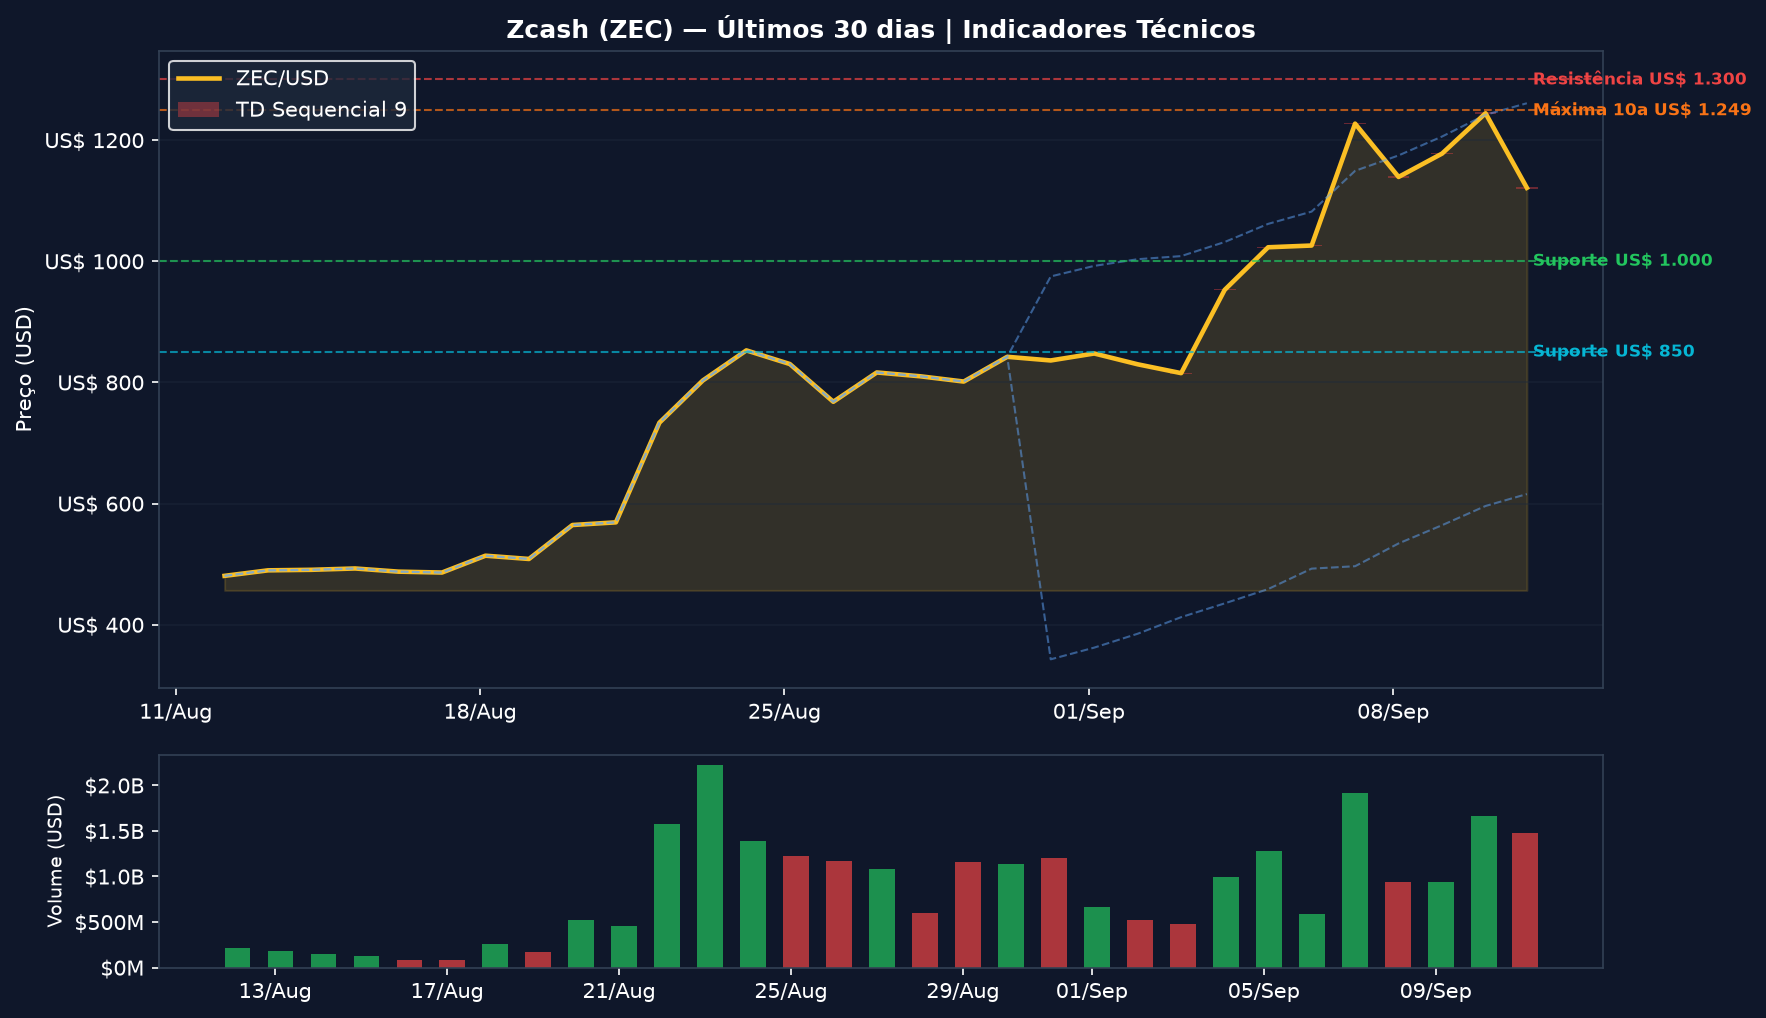This screenshot has width=1766, height=1018.
Task: Click the '11/Aug' date on price chart
Action: (176, 712)
